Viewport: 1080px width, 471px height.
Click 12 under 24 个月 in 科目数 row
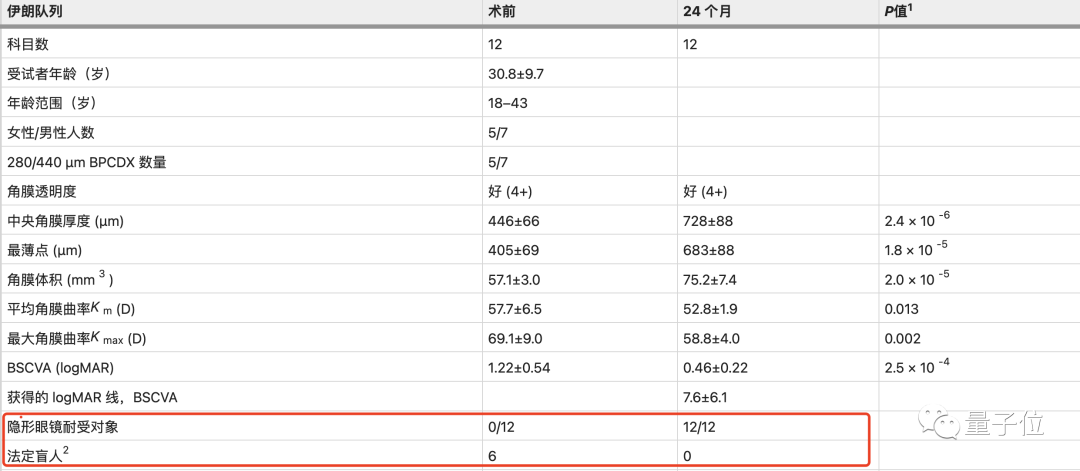click(690, 45)
